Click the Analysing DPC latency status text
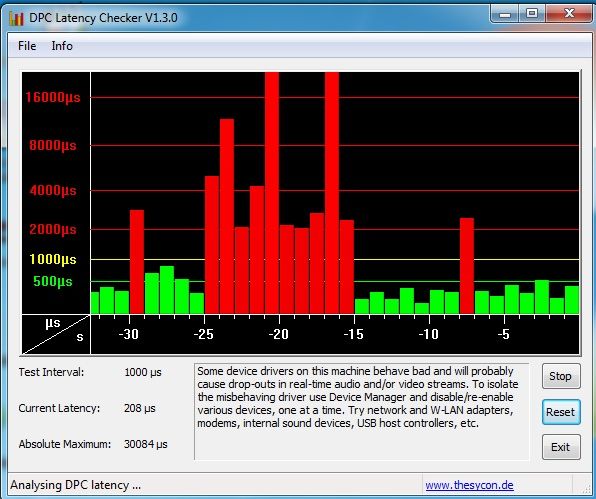The image size is (596, 499). (x=76, y=485)
